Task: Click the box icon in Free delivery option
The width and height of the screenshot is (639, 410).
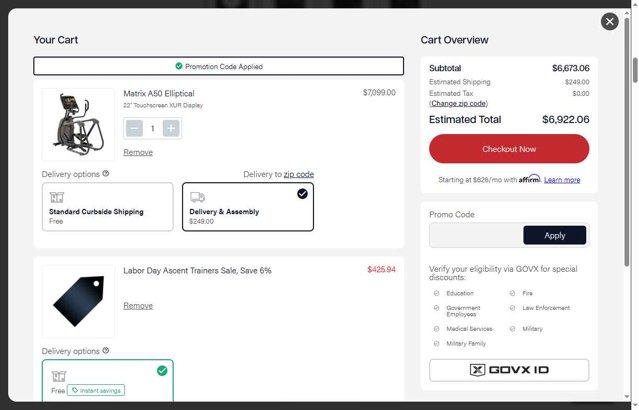Action: tap(59, 376)
